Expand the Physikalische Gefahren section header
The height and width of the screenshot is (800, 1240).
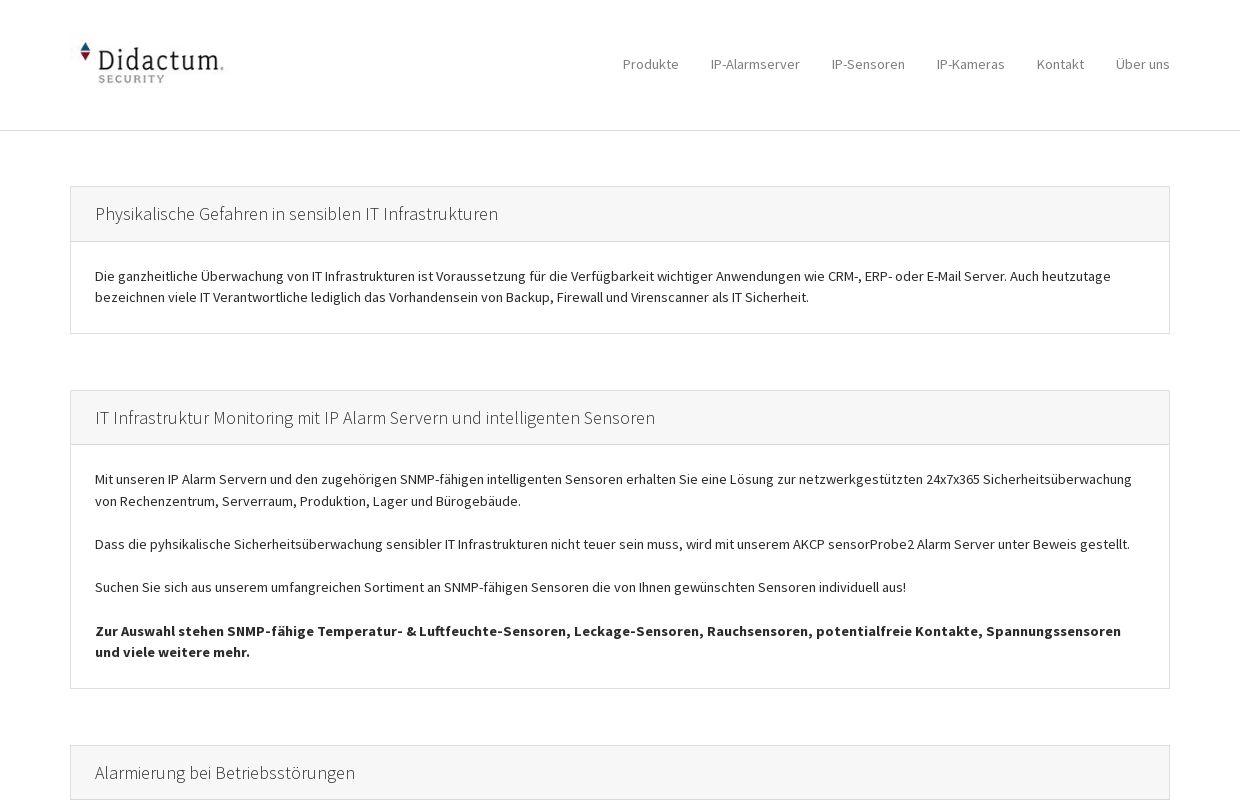coord(296,214)
